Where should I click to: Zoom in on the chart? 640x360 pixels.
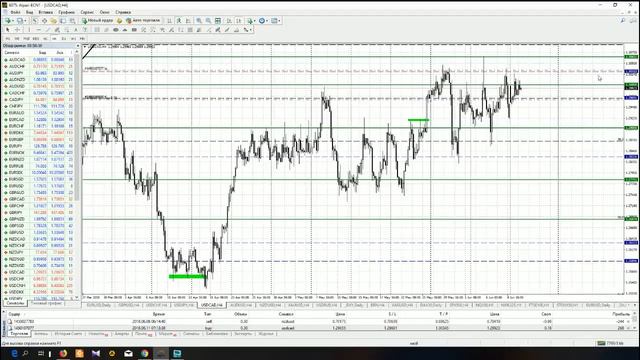(x=199, y=20)
